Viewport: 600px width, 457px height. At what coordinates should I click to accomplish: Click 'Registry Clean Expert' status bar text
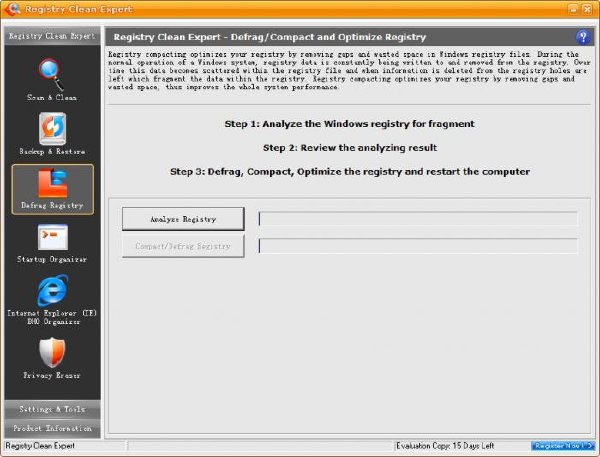[x=40, y=446]
